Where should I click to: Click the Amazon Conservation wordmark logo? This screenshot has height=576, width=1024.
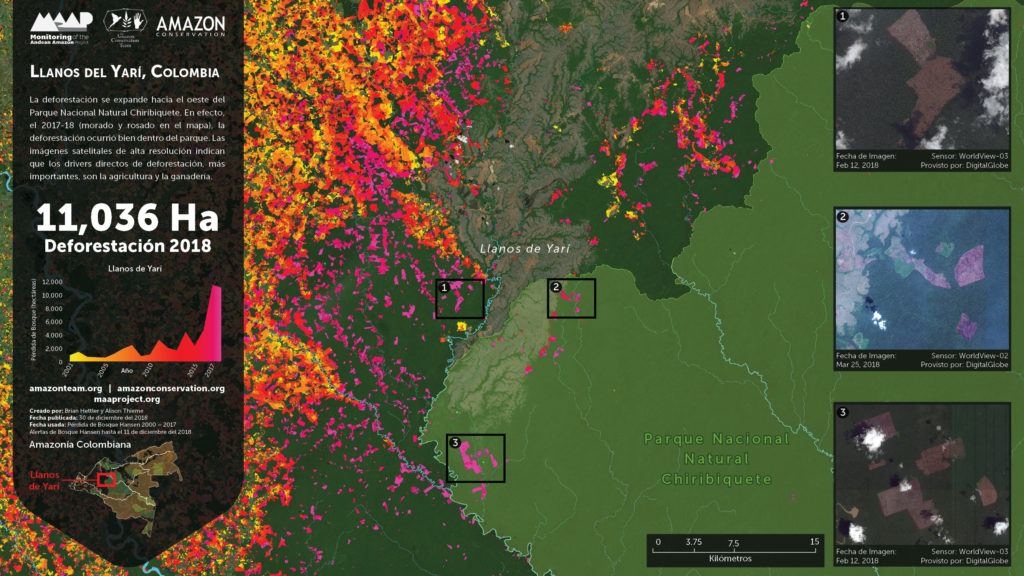(x=190, y=24)
